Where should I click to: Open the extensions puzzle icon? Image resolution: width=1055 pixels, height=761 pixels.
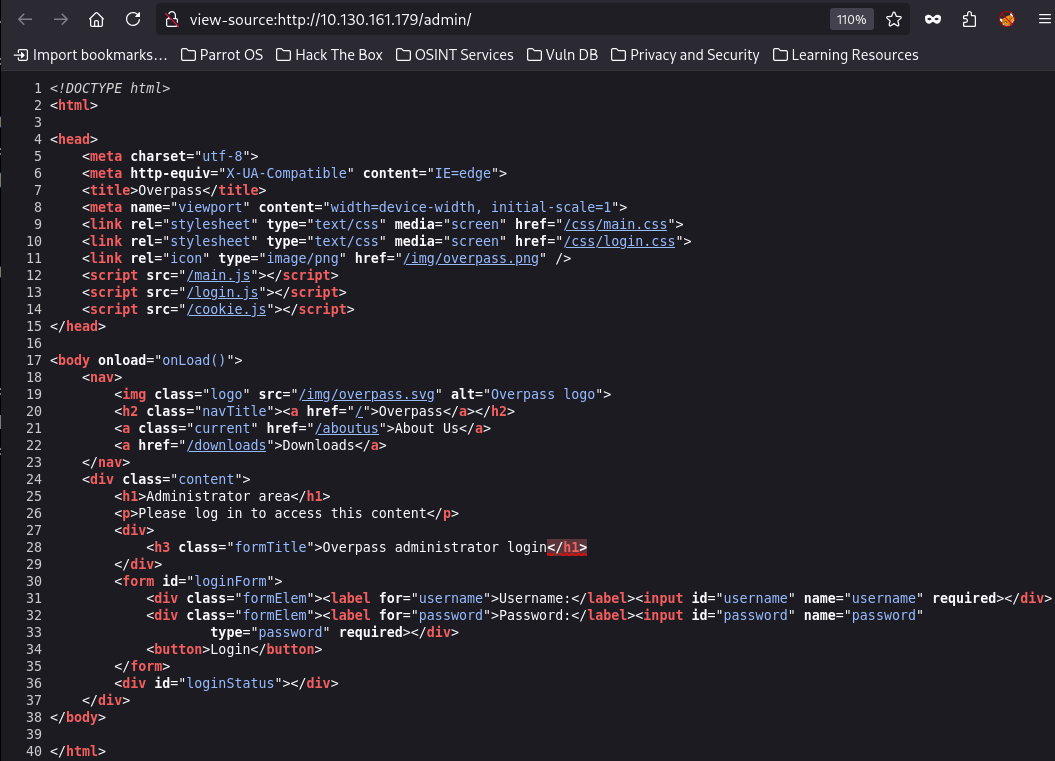coord(969,20)
